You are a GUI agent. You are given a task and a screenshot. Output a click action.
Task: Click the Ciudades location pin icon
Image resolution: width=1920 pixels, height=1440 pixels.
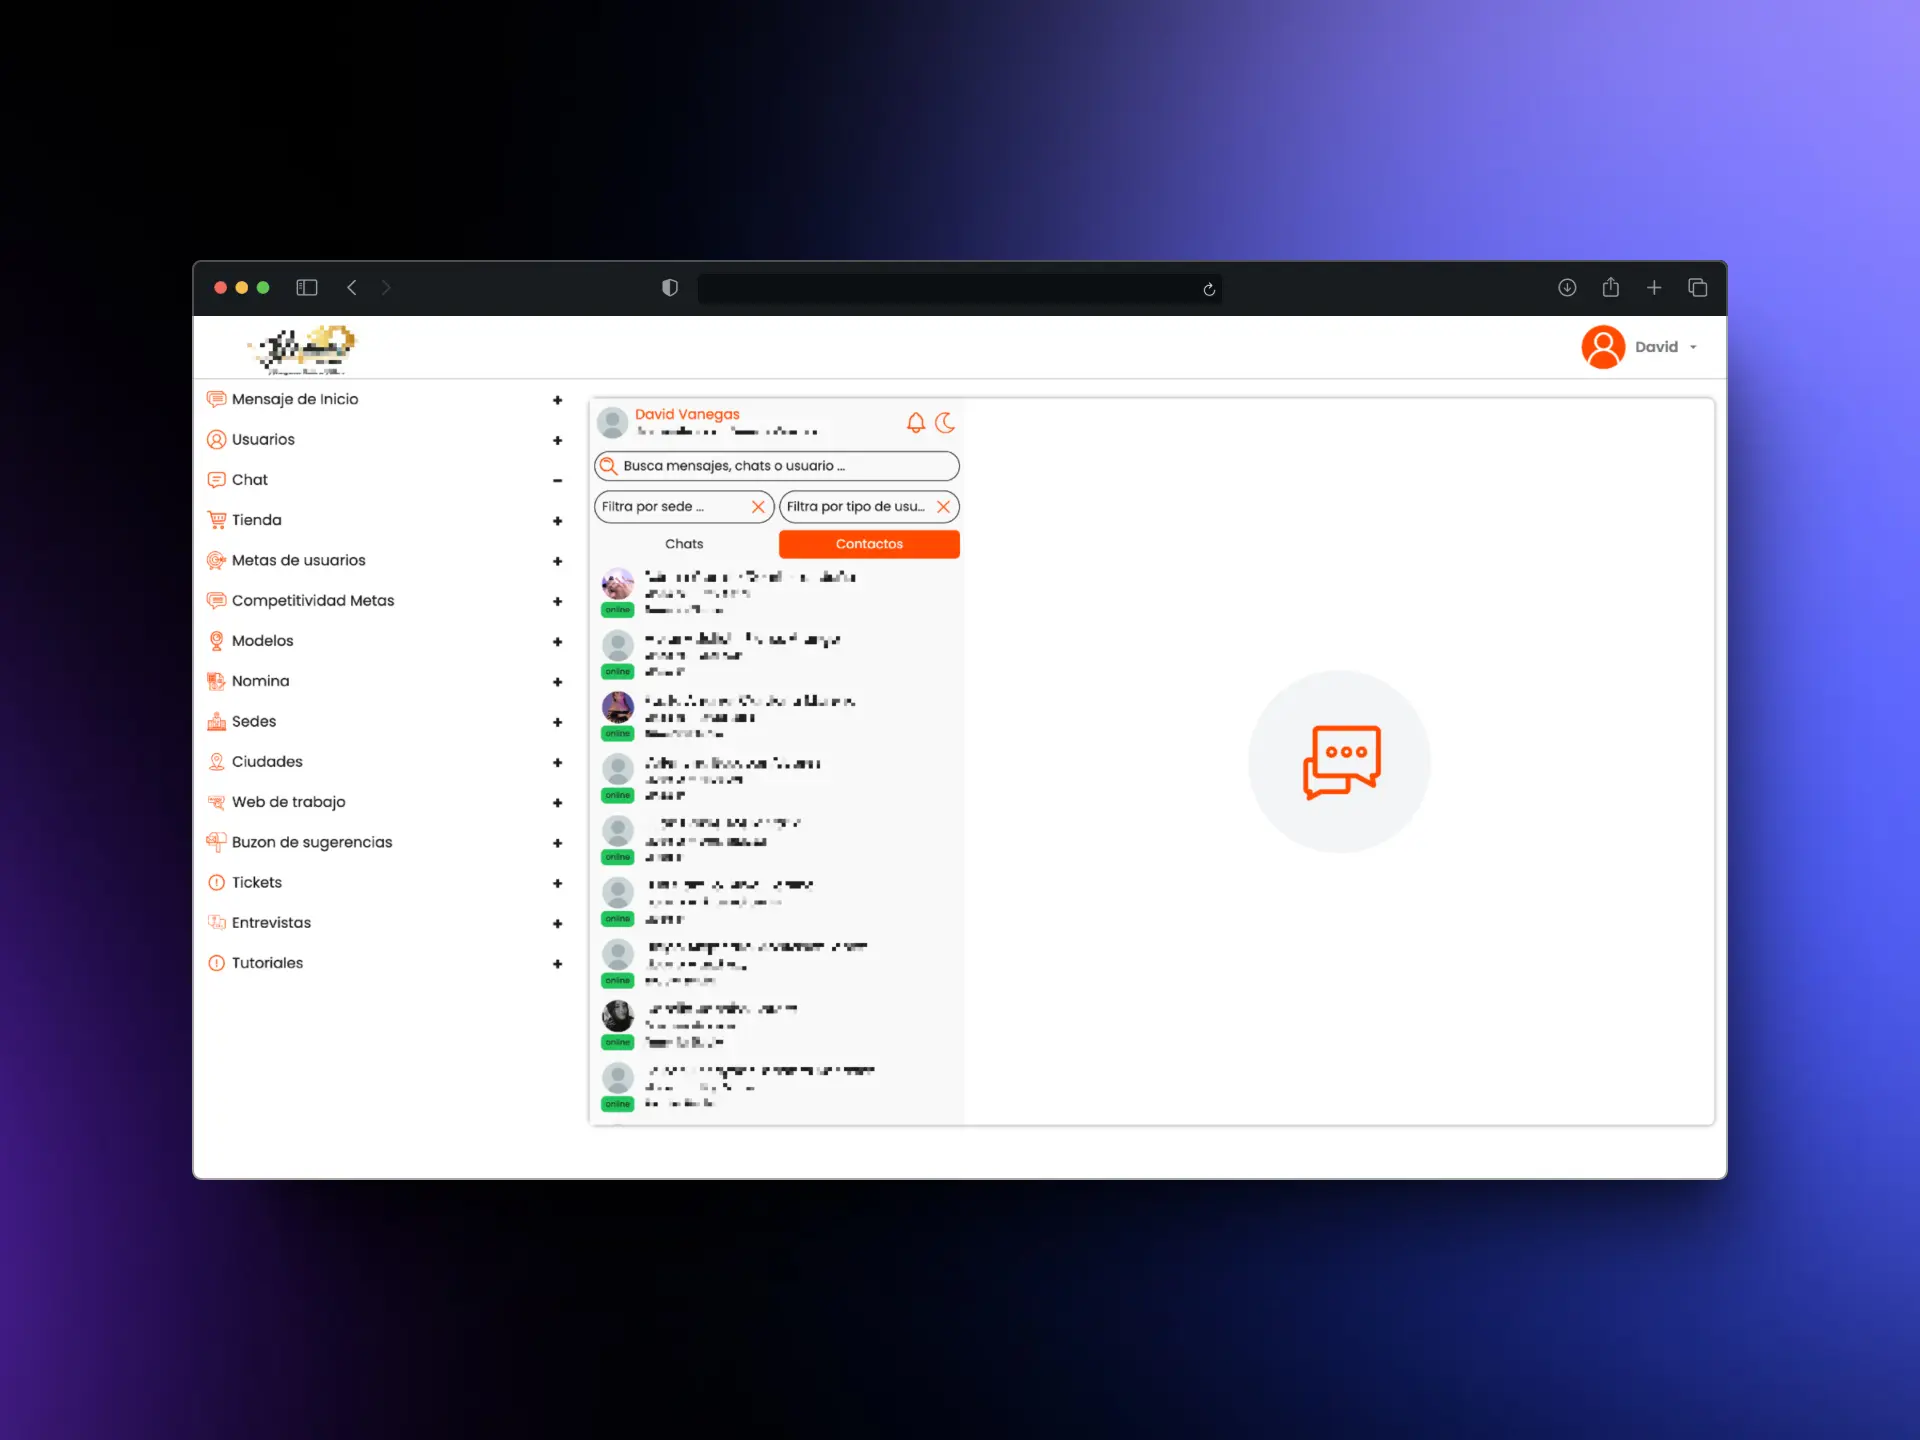(216, 762)
